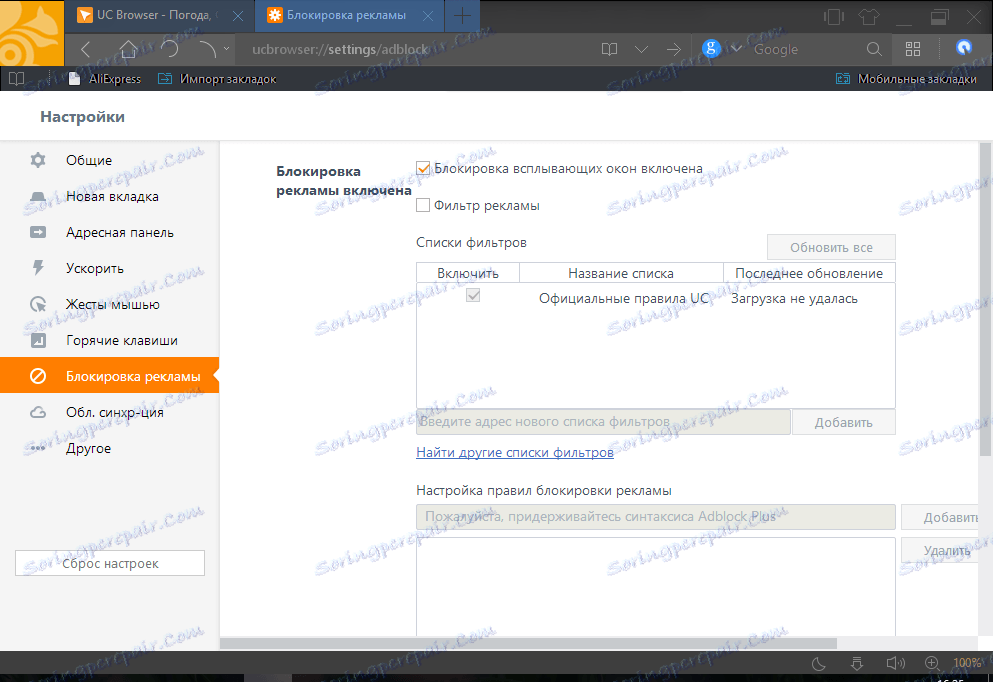Open Найти другие списки фильтров link
The image size is (993, 682).
coord(515,452)
